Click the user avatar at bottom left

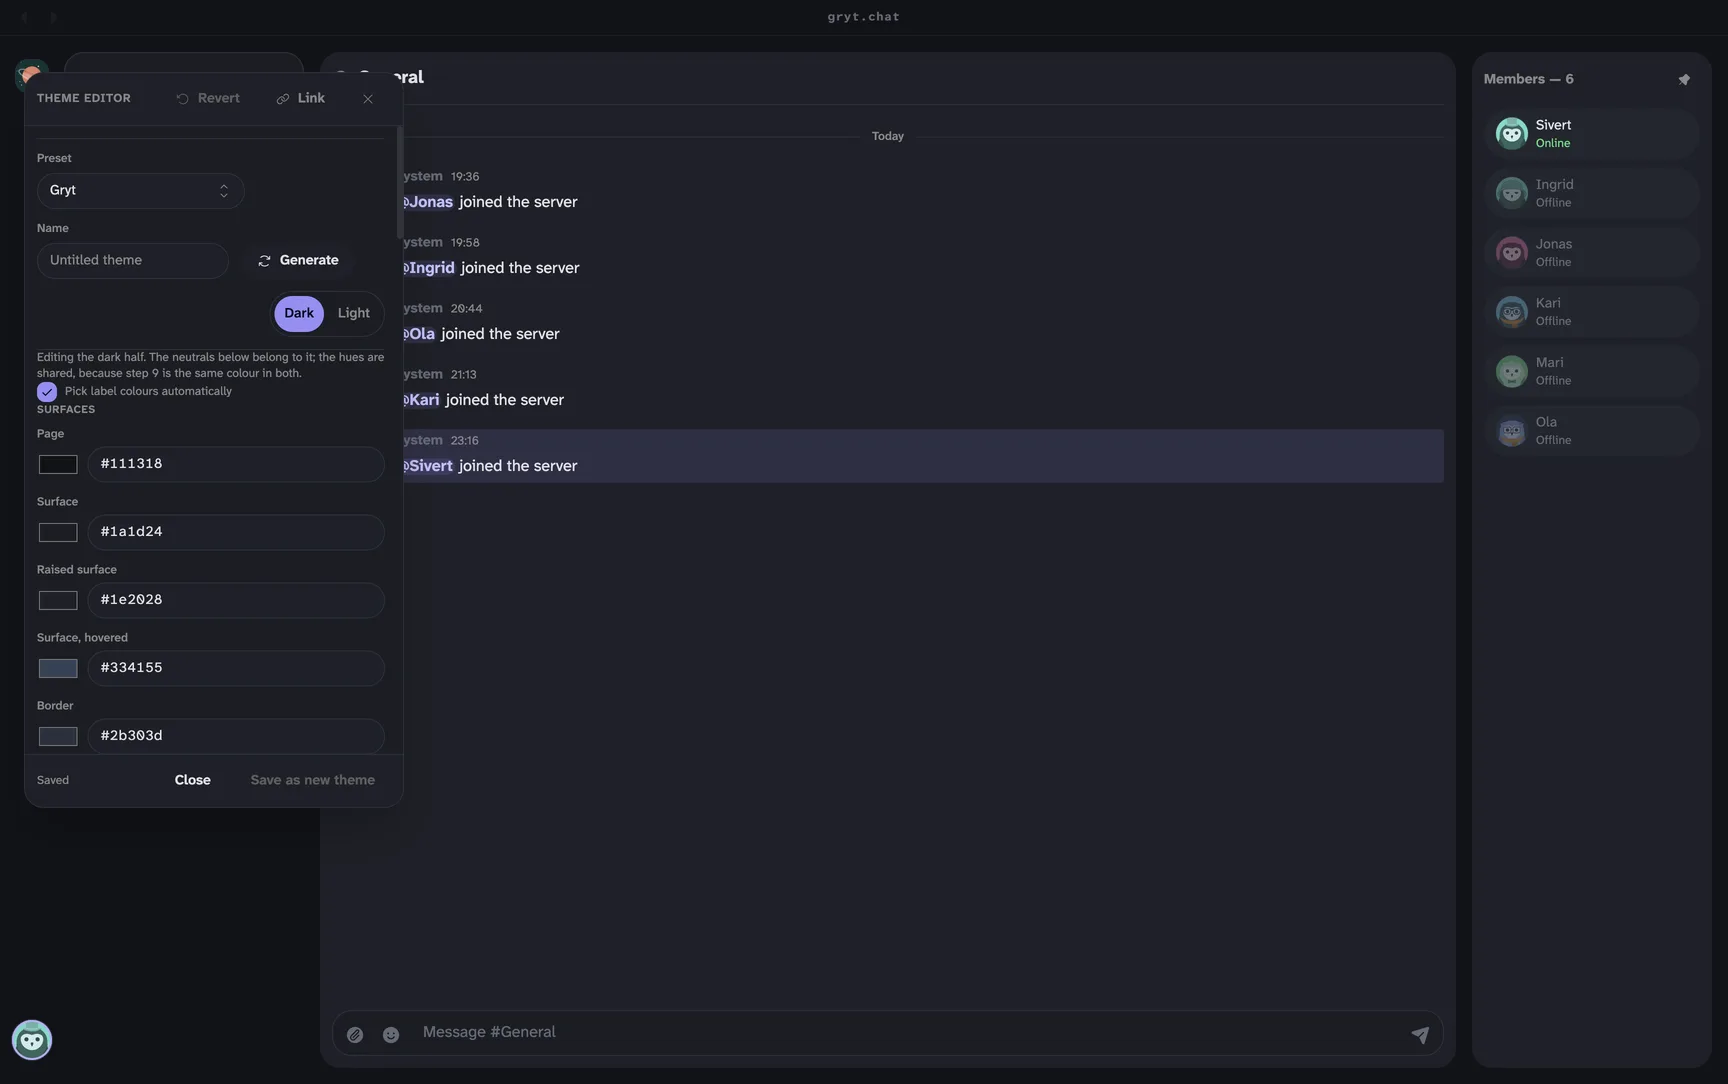pyautogui.click(x=32, y=1040)
